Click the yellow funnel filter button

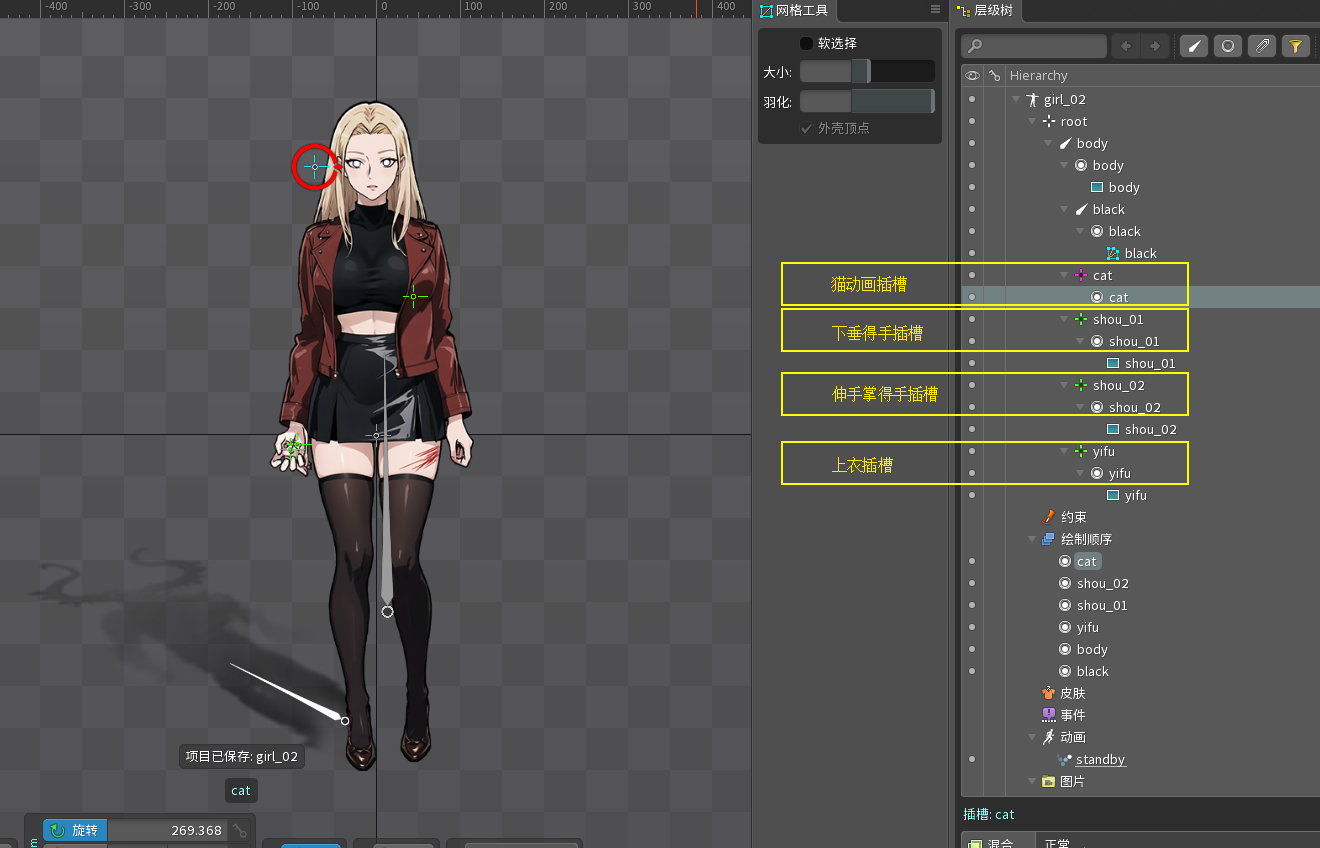(x=1296, y=46)
